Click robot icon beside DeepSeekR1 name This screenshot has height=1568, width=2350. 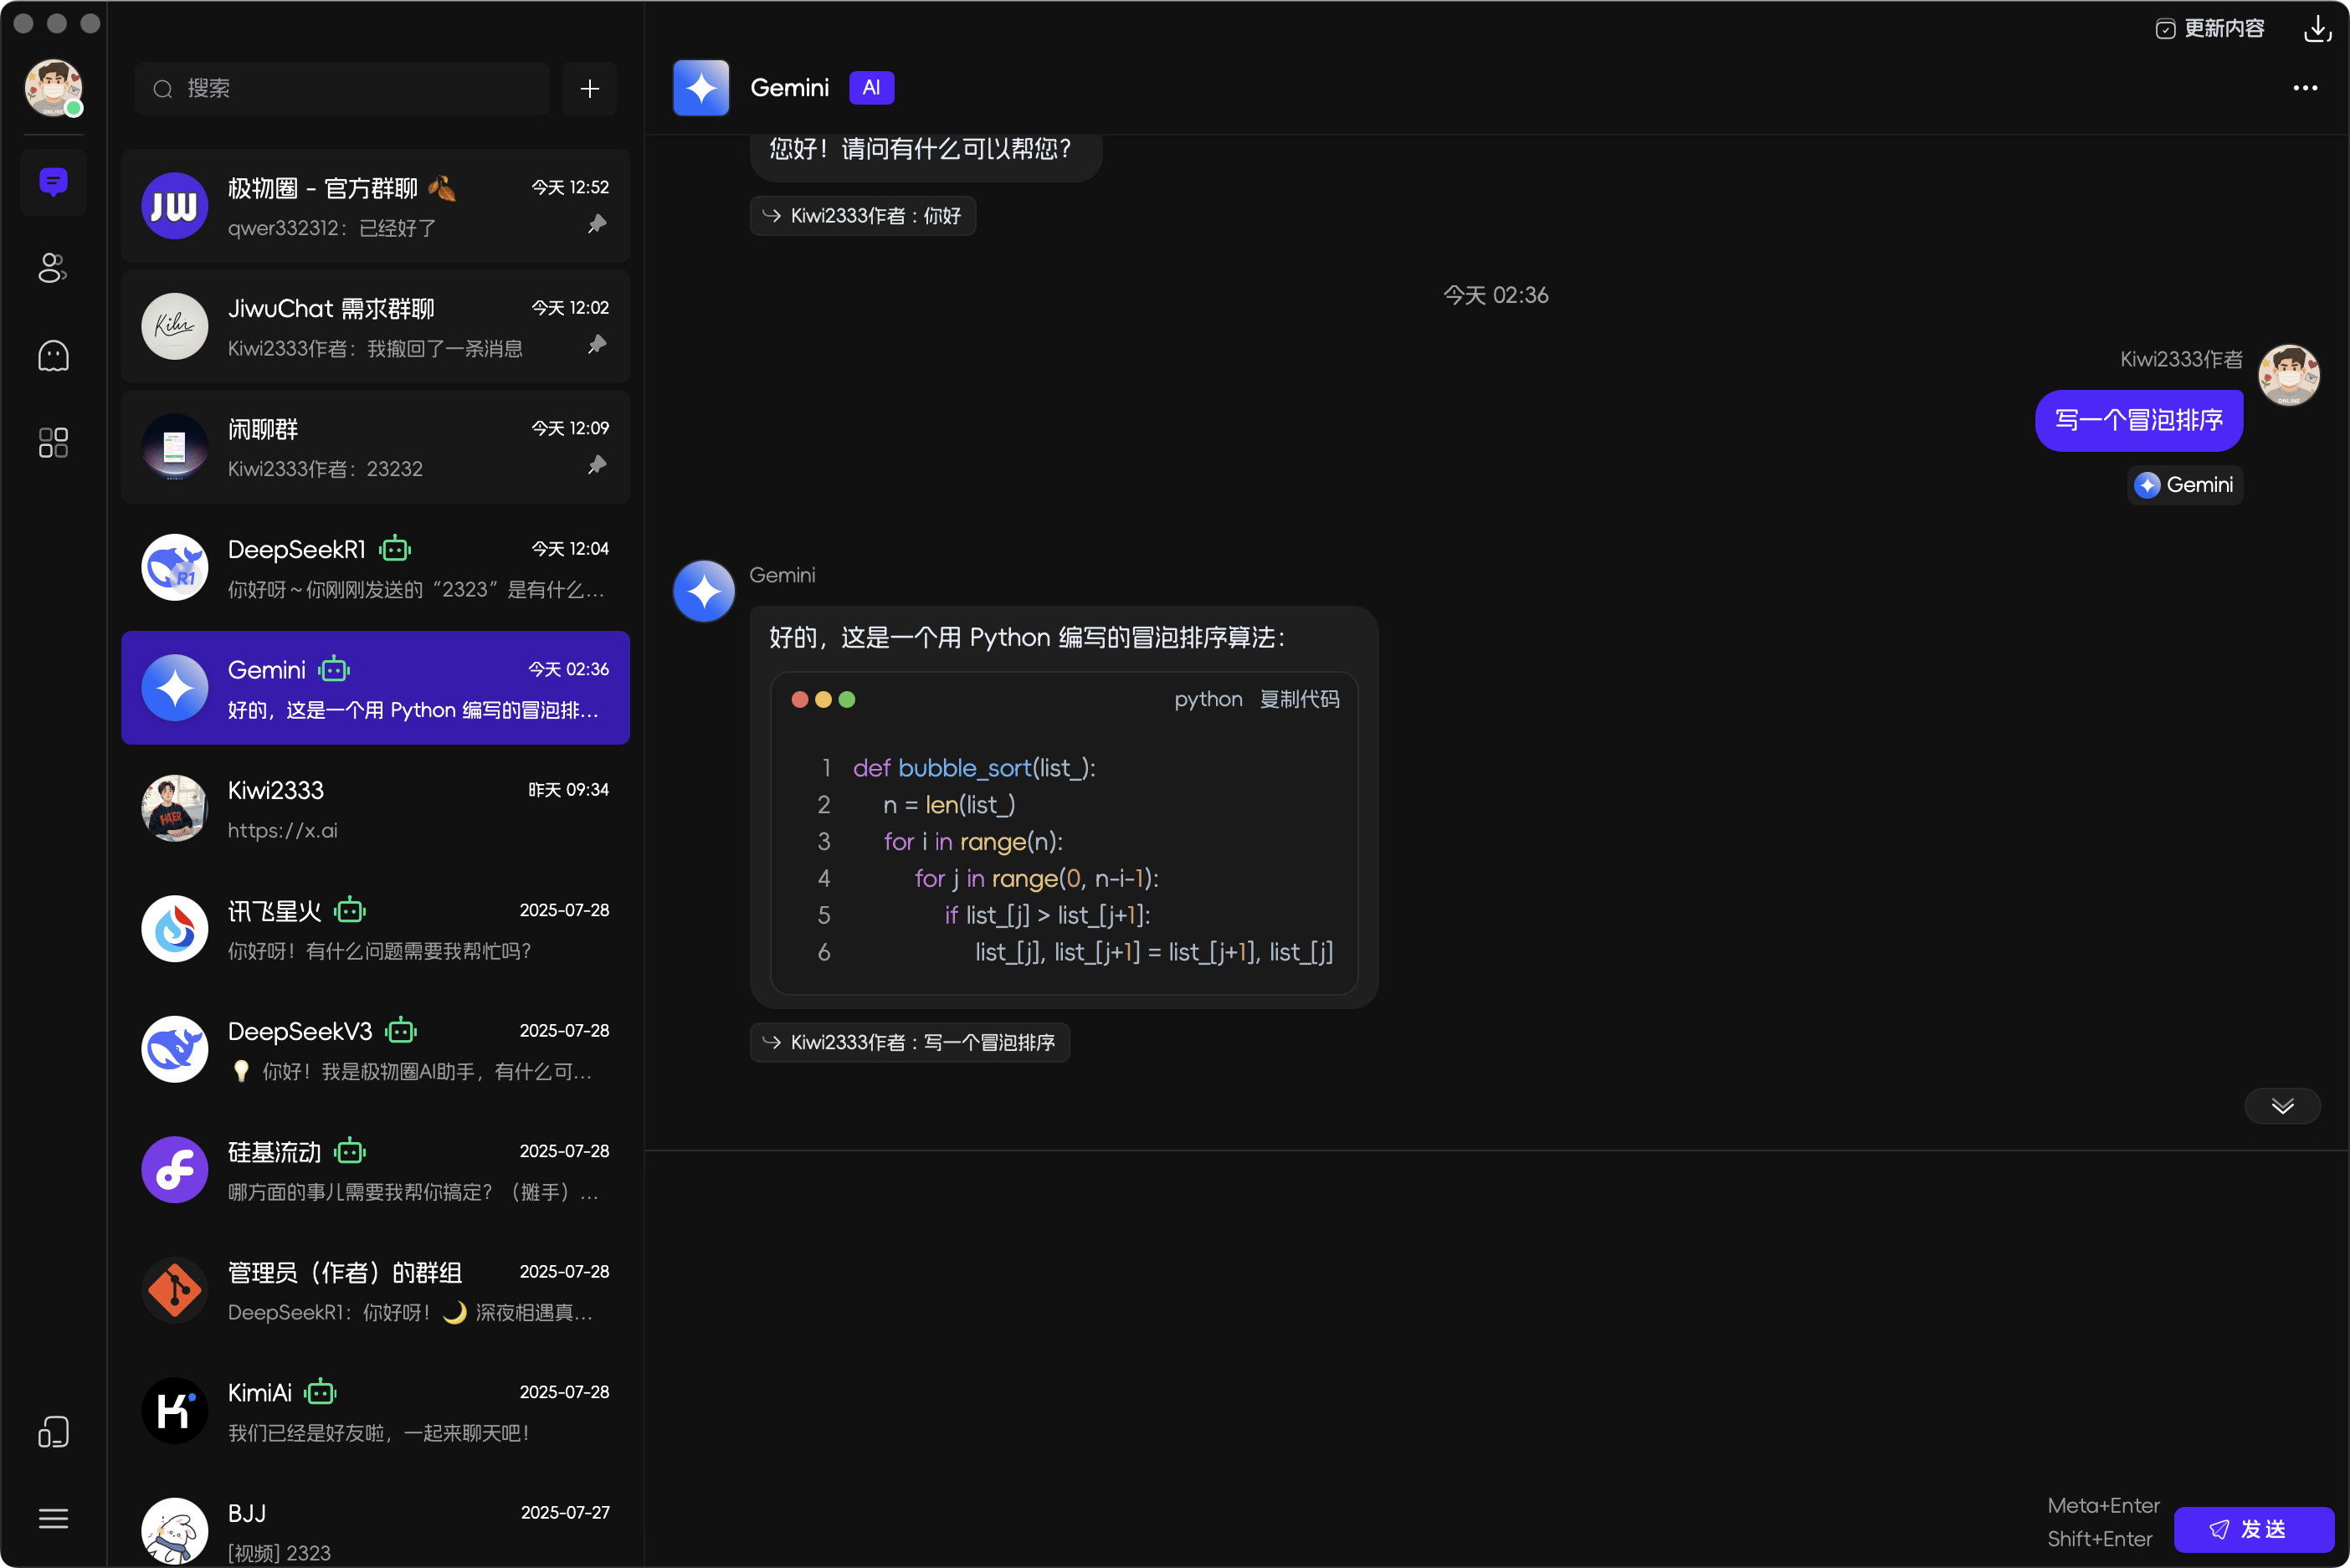[x=395, y=549]
